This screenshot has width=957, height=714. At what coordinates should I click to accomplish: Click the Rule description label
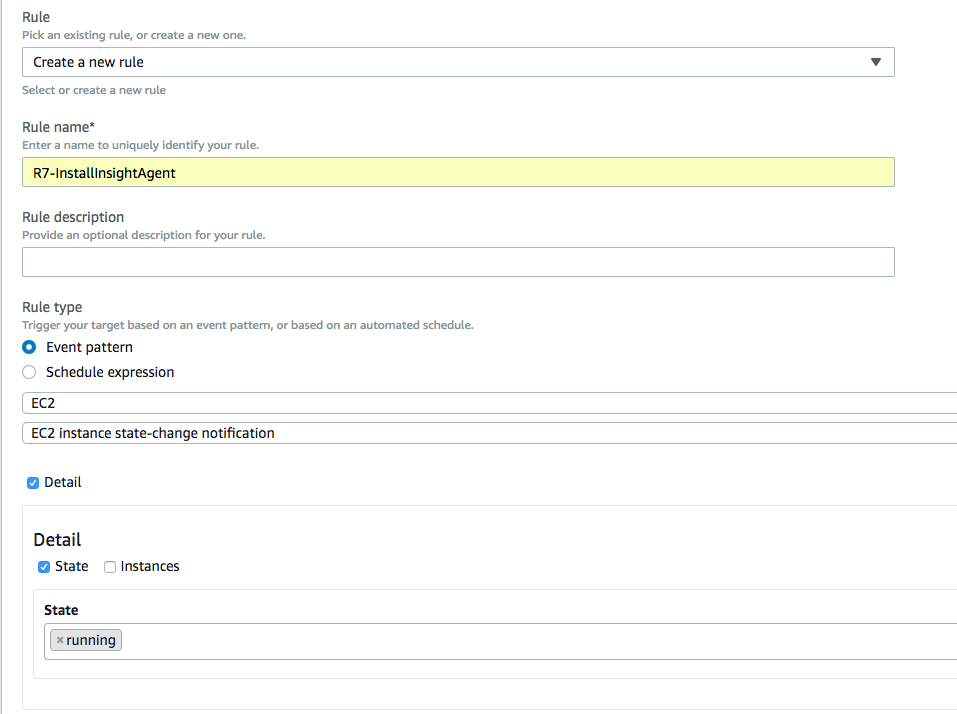[73, 217]
